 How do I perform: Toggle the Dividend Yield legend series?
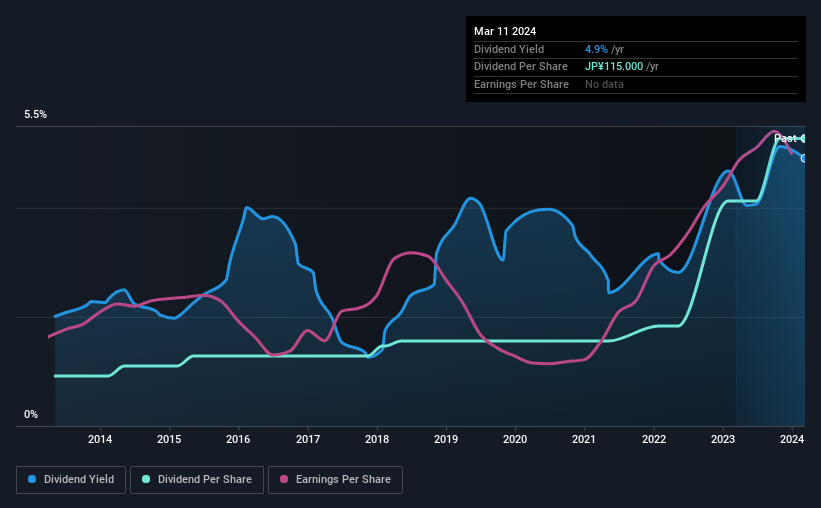[71, 480]
